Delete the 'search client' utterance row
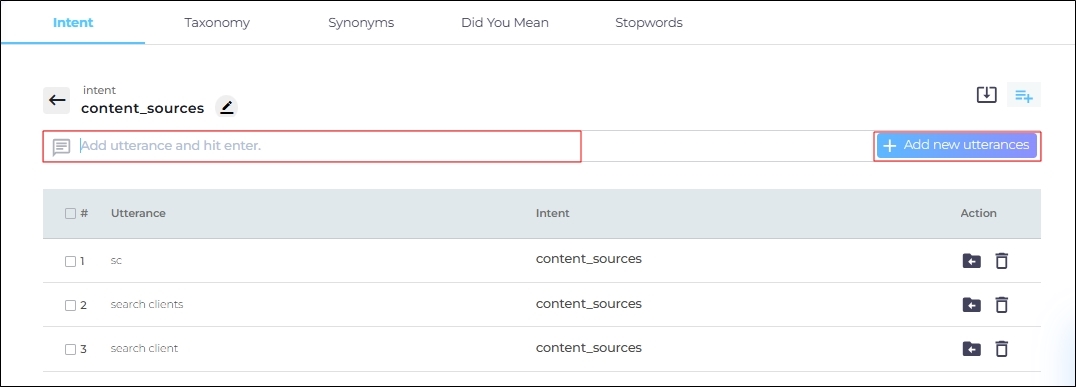The width and height of the screenshot is (1076, 387). pos(1002,349)
